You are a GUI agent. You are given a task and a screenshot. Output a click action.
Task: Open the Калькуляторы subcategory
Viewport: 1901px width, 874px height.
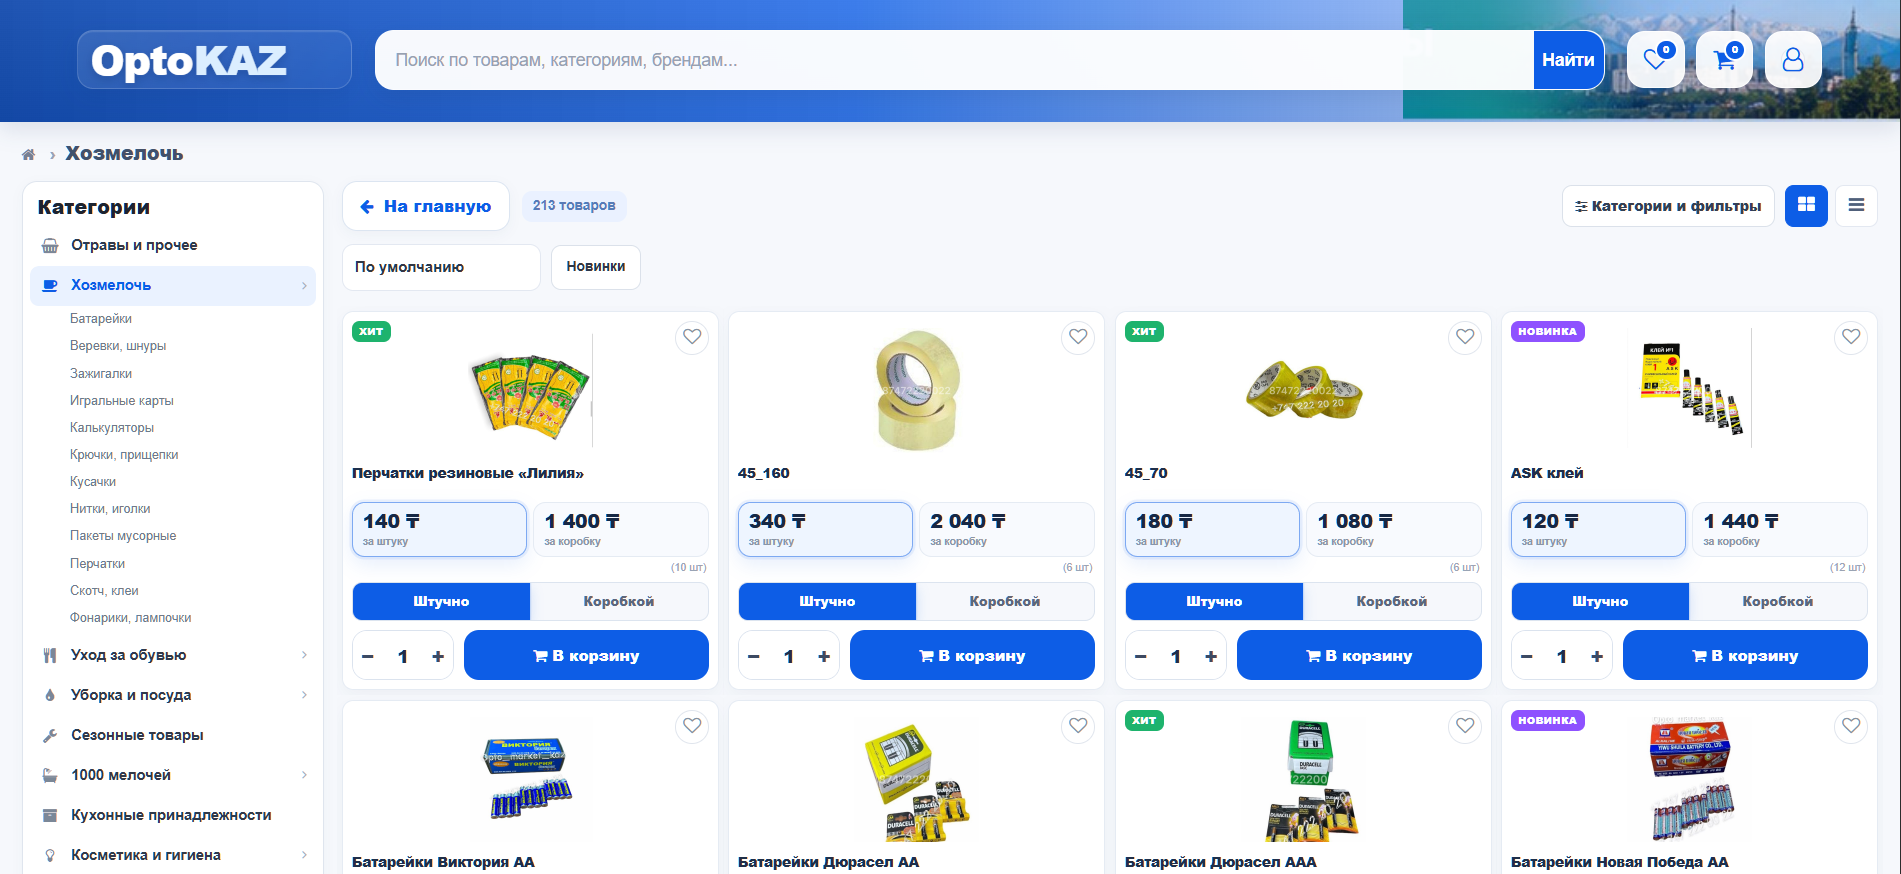pos(112,428)
